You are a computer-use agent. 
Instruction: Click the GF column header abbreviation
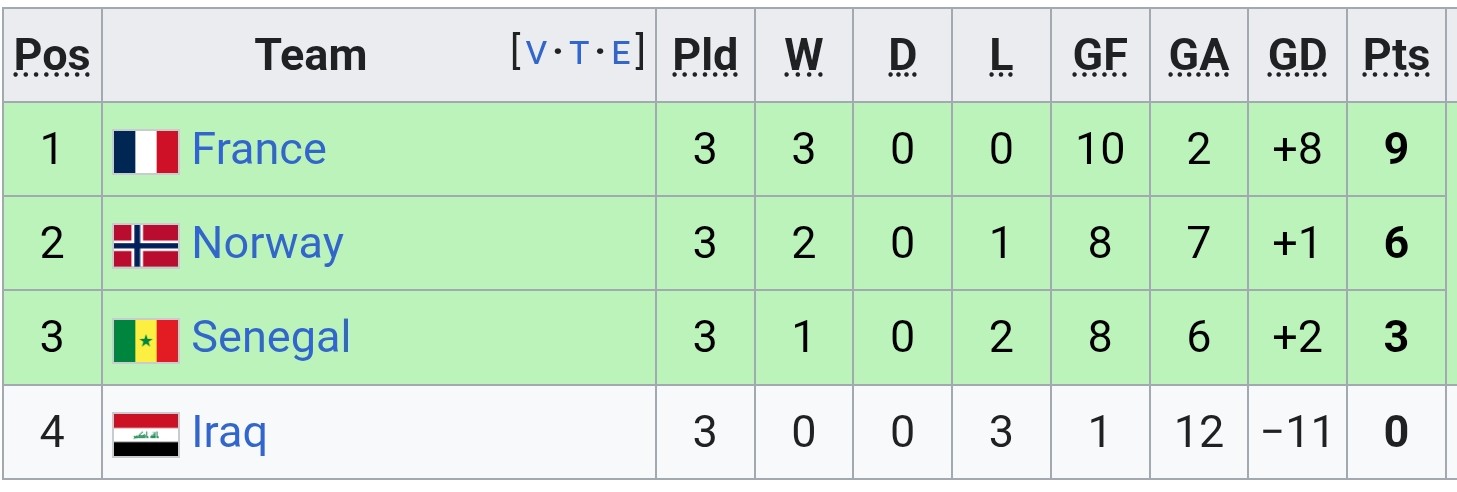[1099, 56]
